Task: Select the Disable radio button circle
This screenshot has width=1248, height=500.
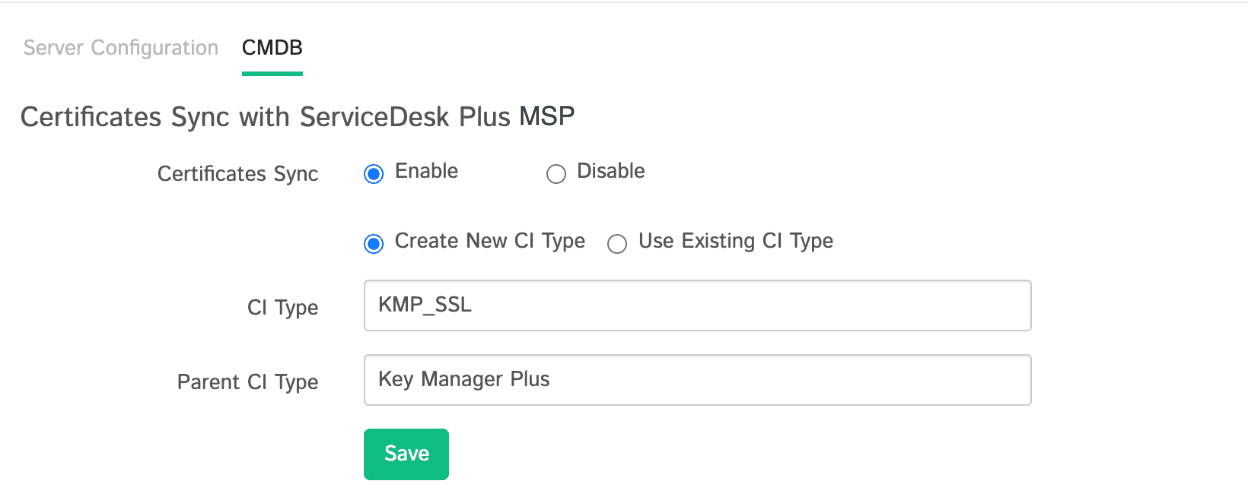Action: pyautogui.click(x=556, y=174)
